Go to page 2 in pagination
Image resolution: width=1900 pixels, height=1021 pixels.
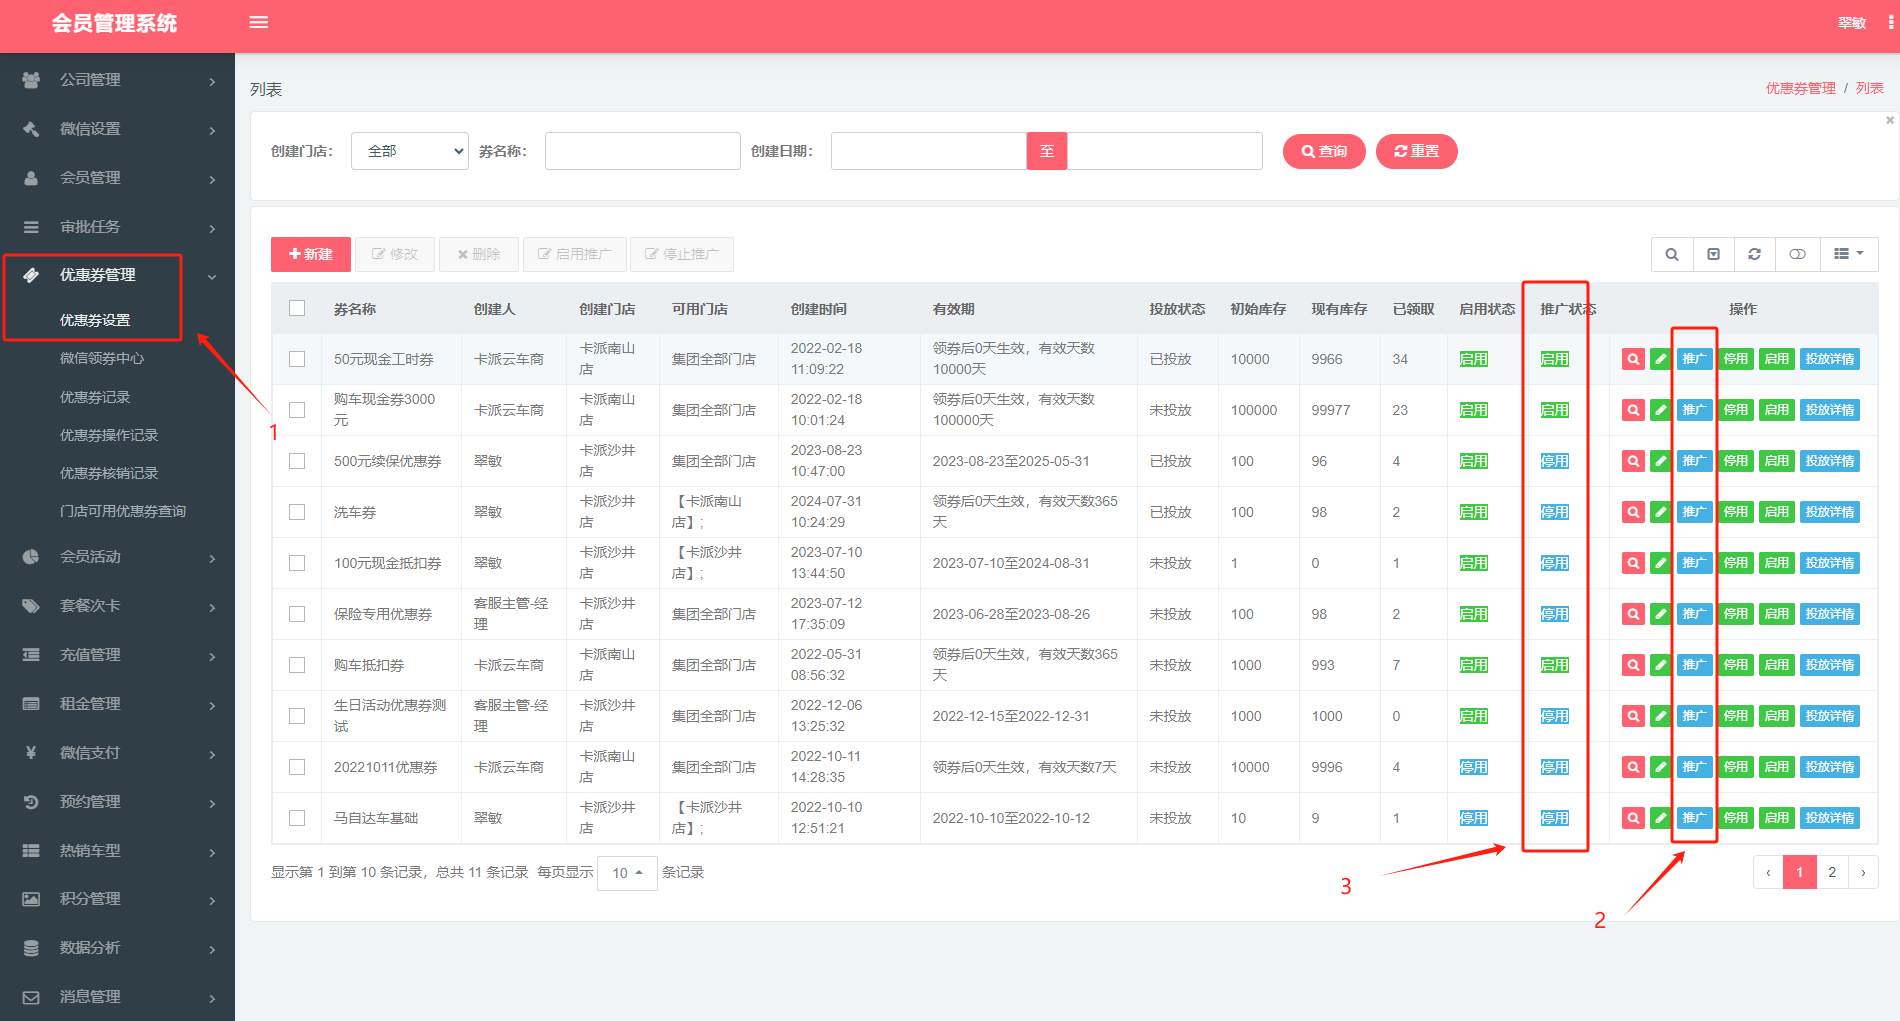tap(1832, 872)
